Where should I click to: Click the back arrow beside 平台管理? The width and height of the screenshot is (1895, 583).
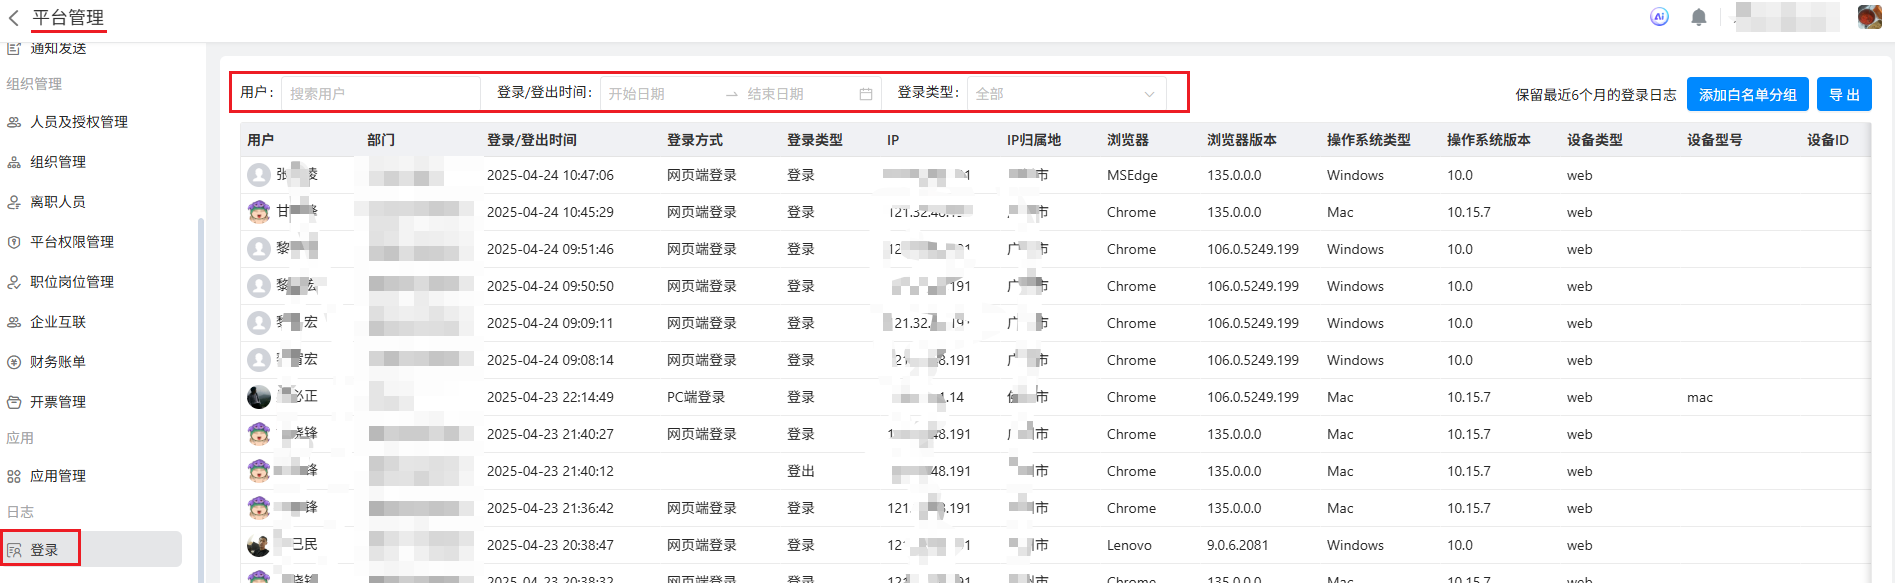(x=14, y=18)
